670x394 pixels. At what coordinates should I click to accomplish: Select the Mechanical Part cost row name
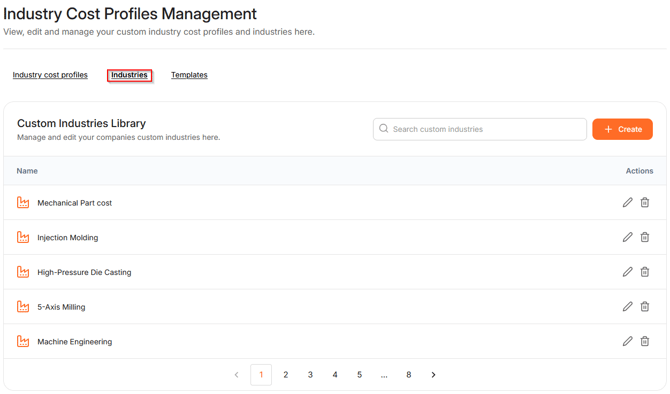[74, 203]
